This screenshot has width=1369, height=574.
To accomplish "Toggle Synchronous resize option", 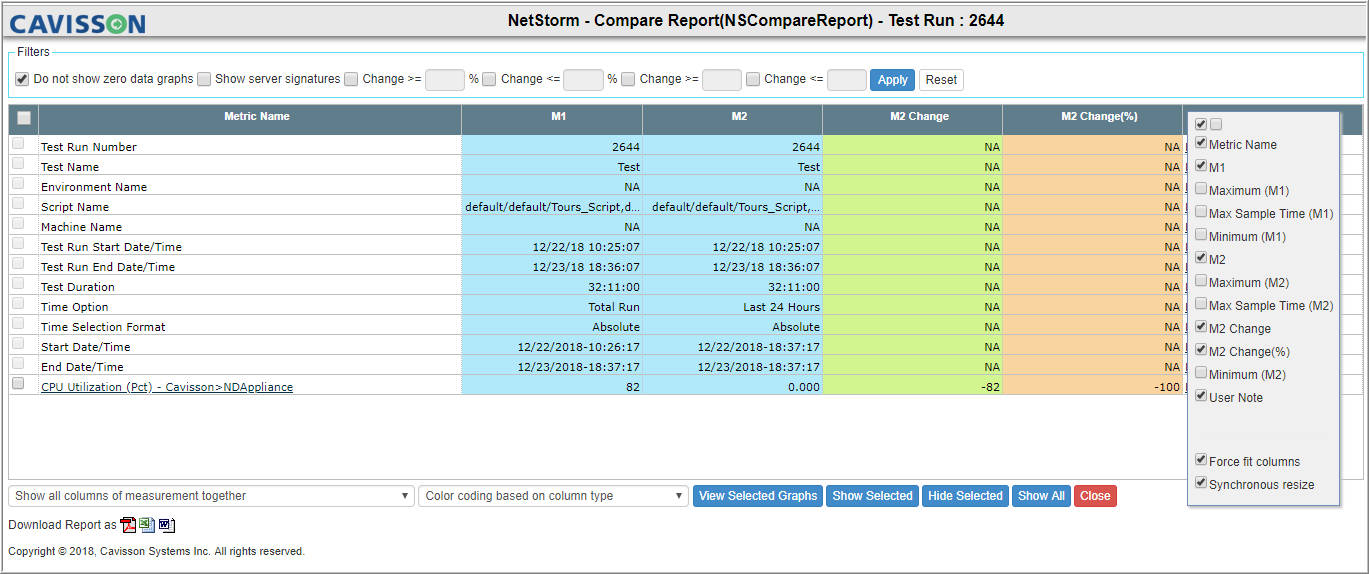I will tap(1201, 483).
